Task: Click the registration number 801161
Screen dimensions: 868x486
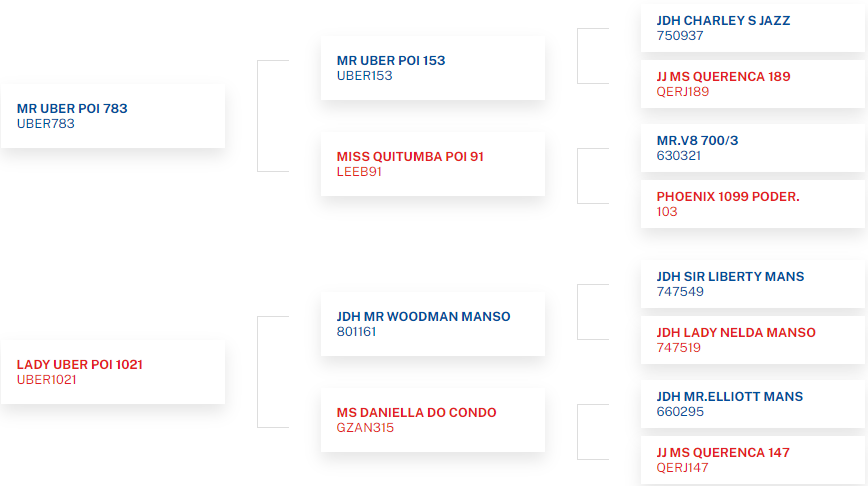Action: [x=356, y=332]
